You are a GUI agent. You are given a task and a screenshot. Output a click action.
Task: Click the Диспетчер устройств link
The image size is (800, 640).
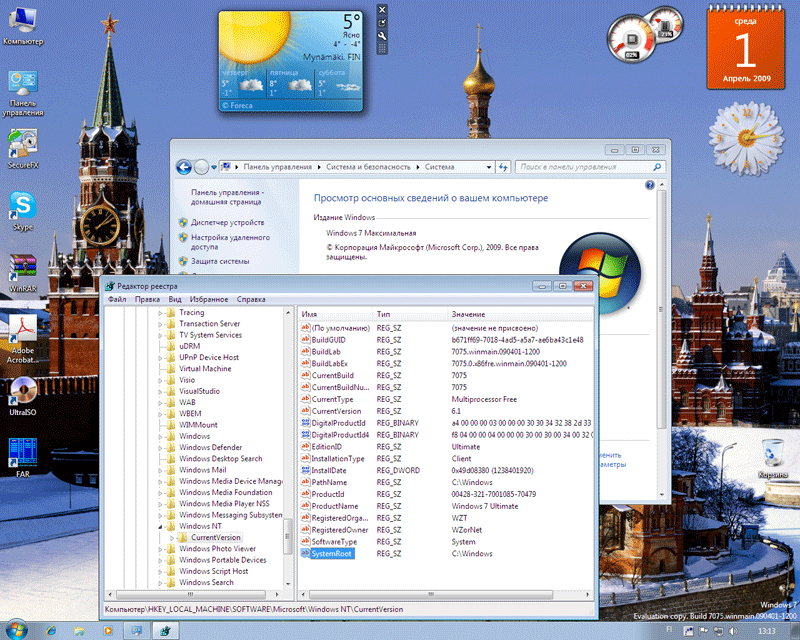(228, 223)
